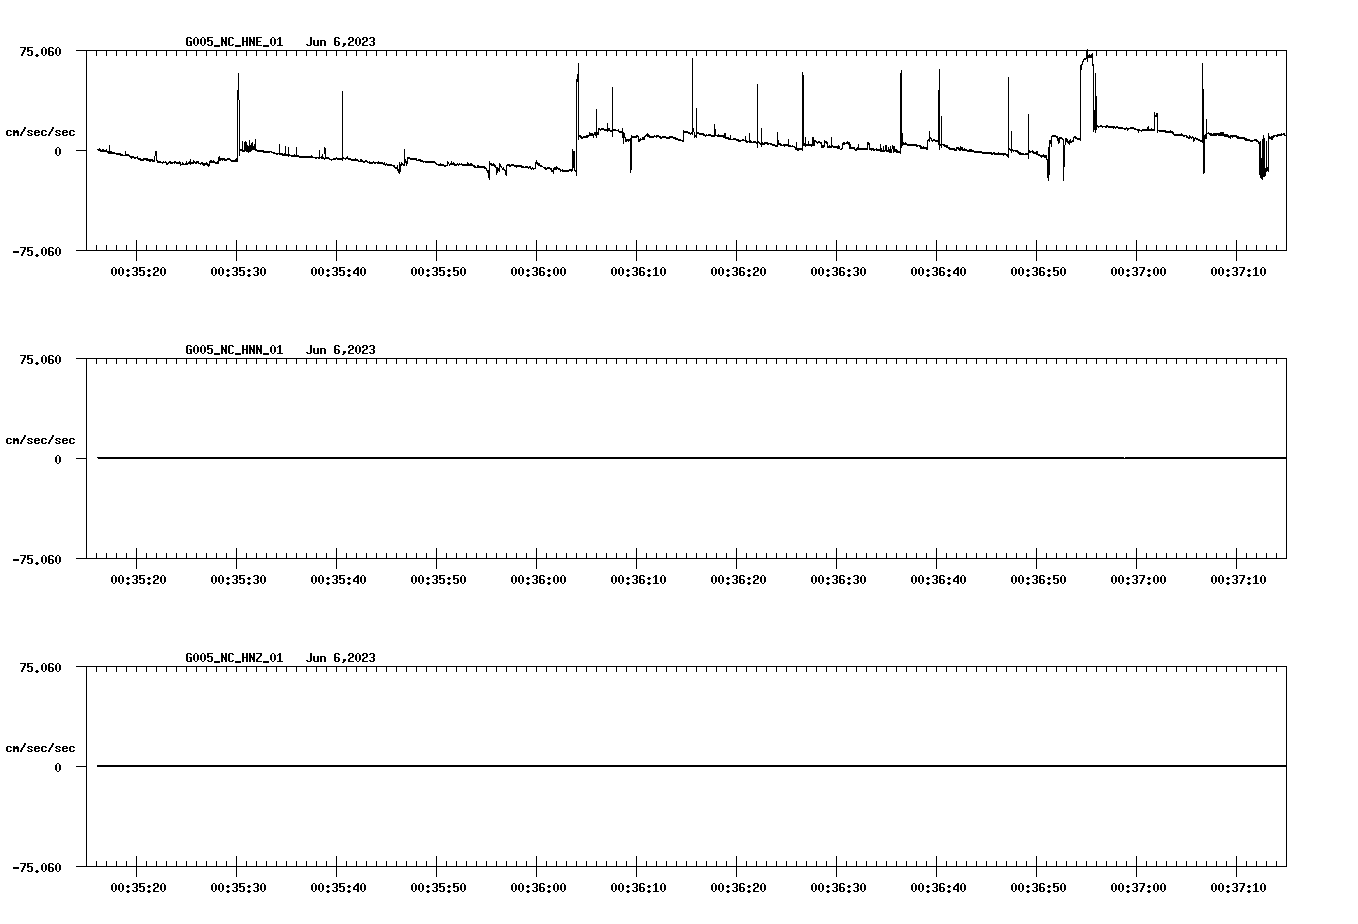The width and height of the screenshot is (1358, 924).
Task: Click time label 00:36:40 under HNZ plot
Action: pyautogui.click(x=938, y=888)
